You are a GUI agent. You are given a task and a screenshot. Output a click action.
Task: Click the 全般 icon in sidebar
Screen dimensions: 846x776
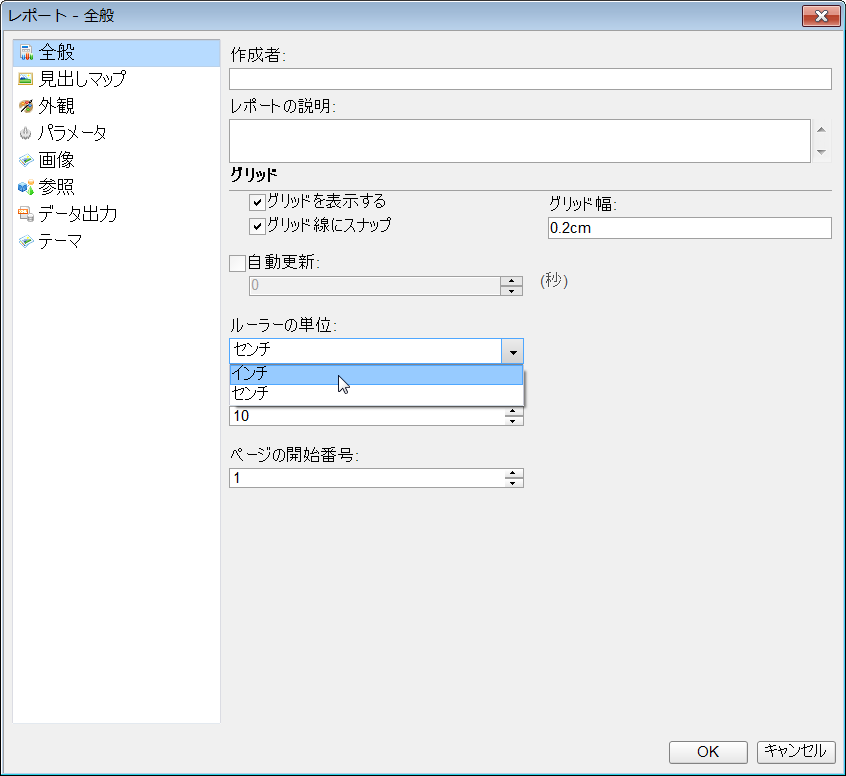tap(26, 52)
